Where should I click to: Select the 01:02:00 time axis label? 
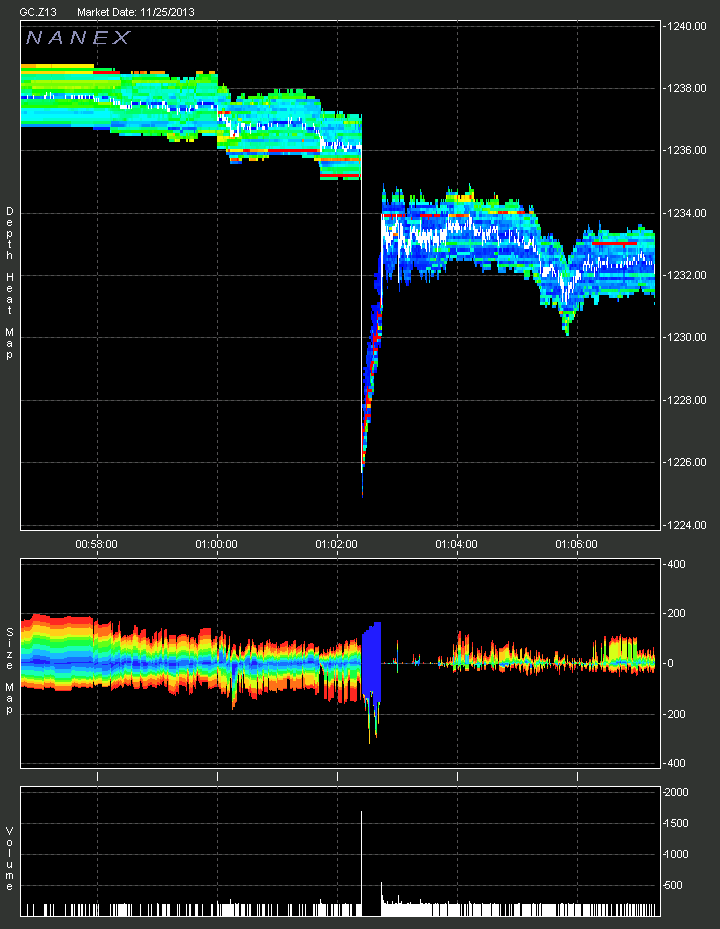337,544
